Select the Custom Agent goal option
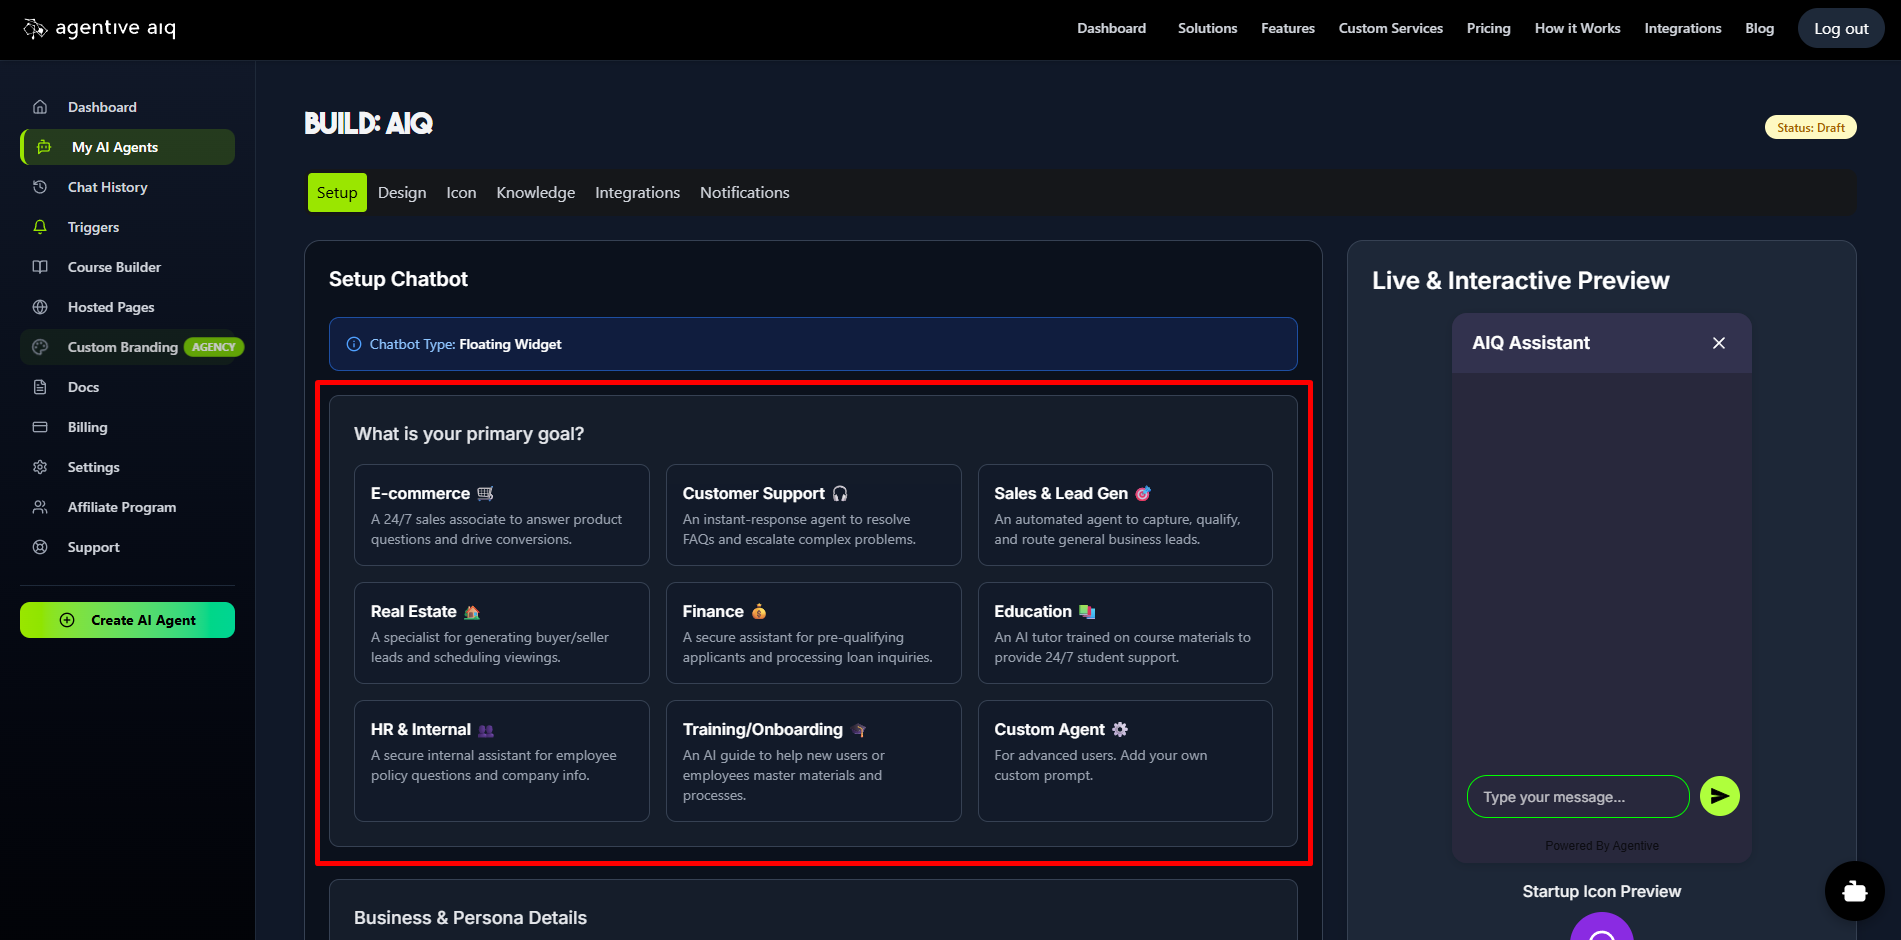Viewport: 1901px width, 940px height. pos(1124,760)
